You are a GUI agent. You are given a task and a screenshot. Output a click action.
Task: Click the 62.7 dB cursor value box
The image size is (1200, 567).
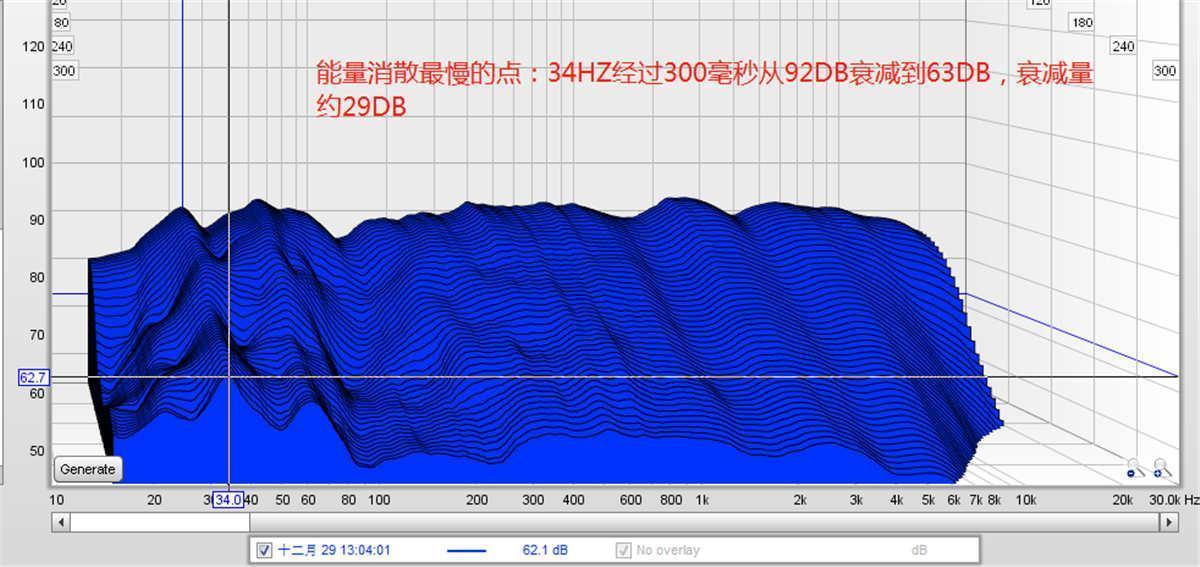tap(33, 377)
